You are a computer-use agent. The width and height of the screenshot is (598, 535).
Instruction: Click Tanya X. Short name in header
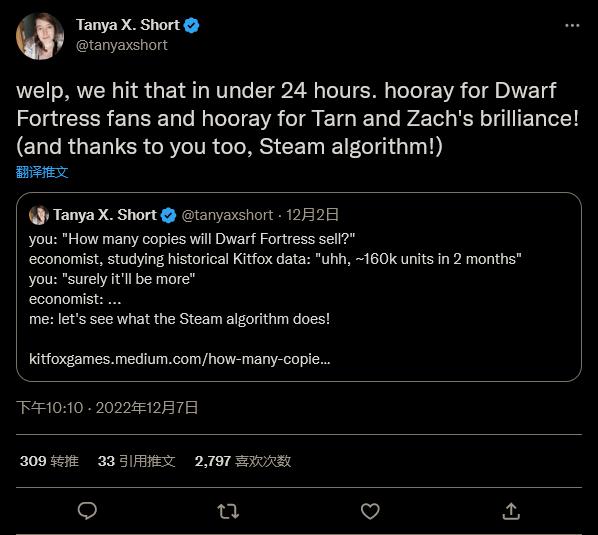(128, 25)
